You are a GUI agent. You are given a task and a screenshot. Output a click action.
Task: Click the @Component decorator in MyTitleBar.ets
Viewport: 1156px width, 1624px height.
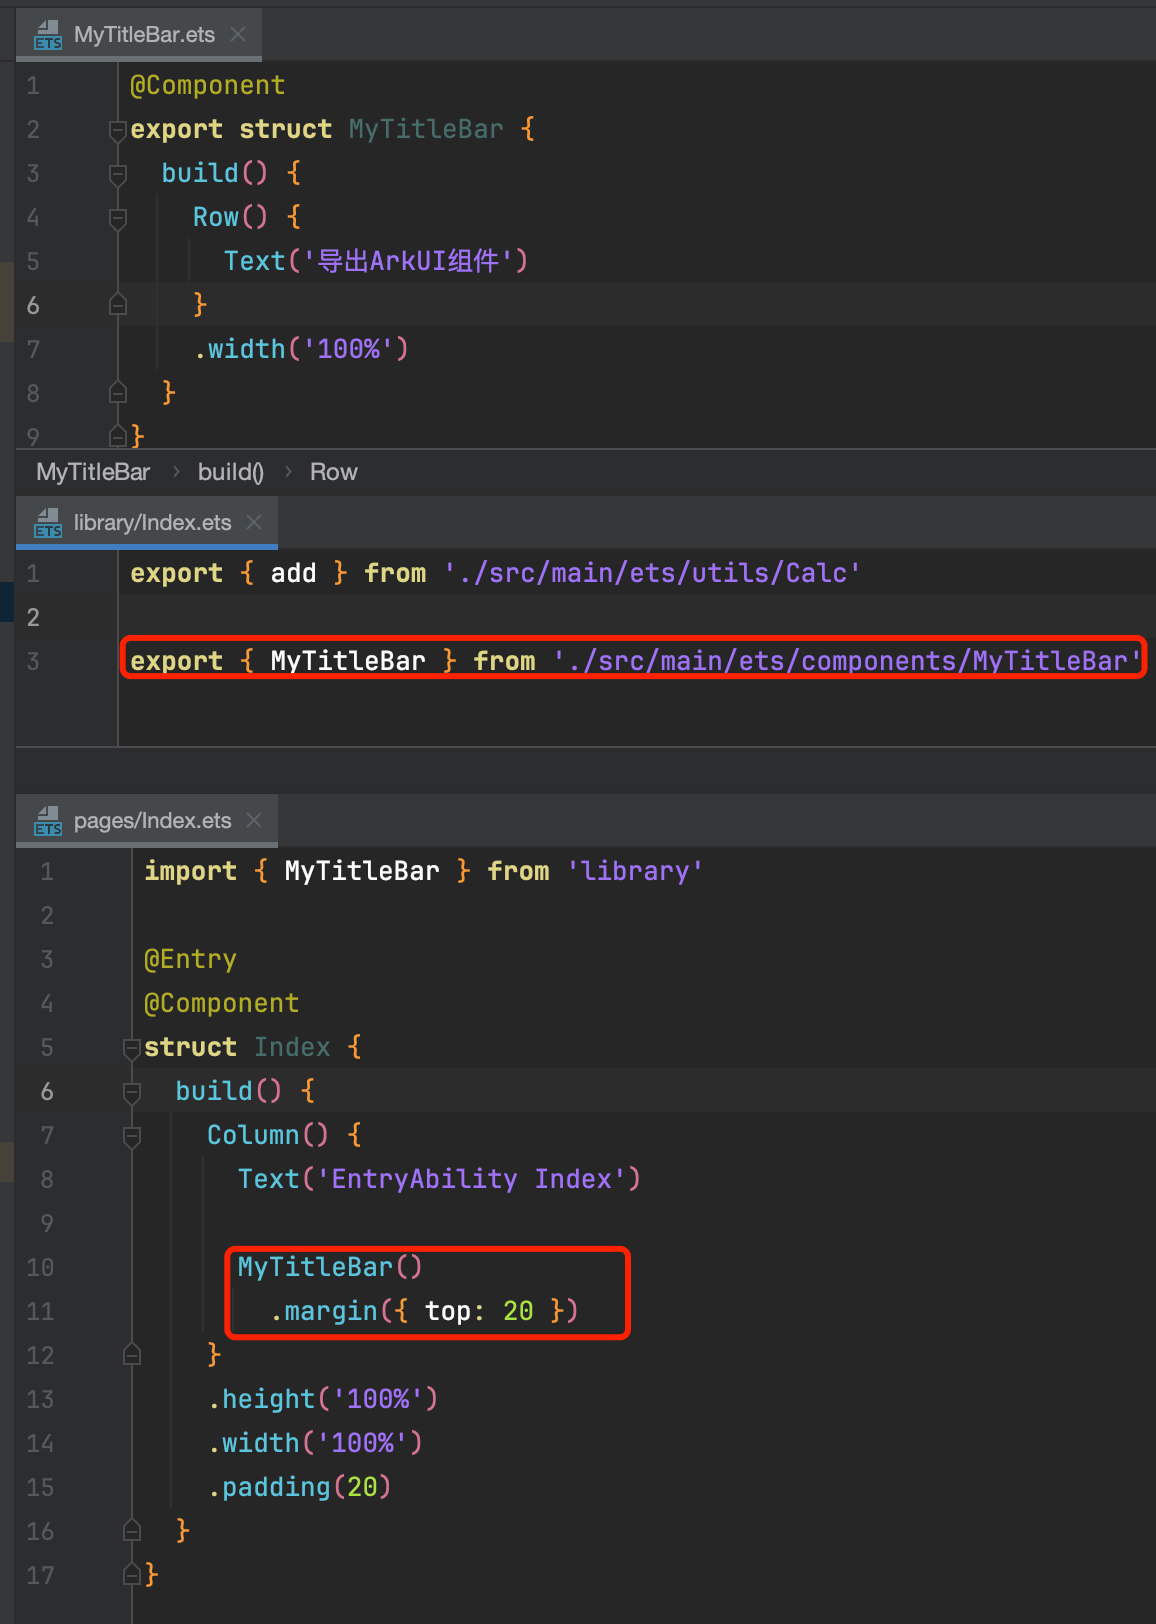tap(208, 86)
